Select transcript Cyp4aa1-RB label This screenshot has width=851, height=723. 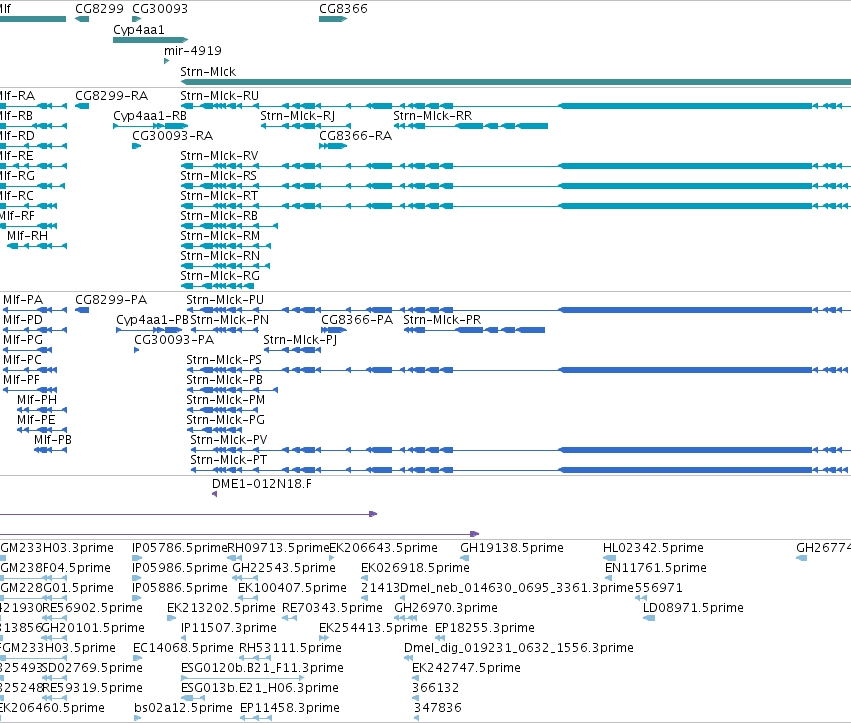150,116
